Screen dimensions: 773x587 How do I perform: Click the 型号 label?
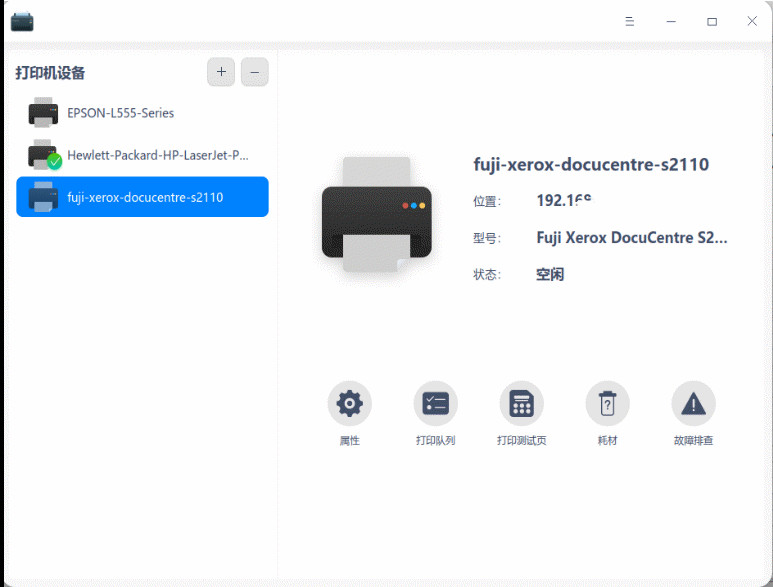(487, 238)
